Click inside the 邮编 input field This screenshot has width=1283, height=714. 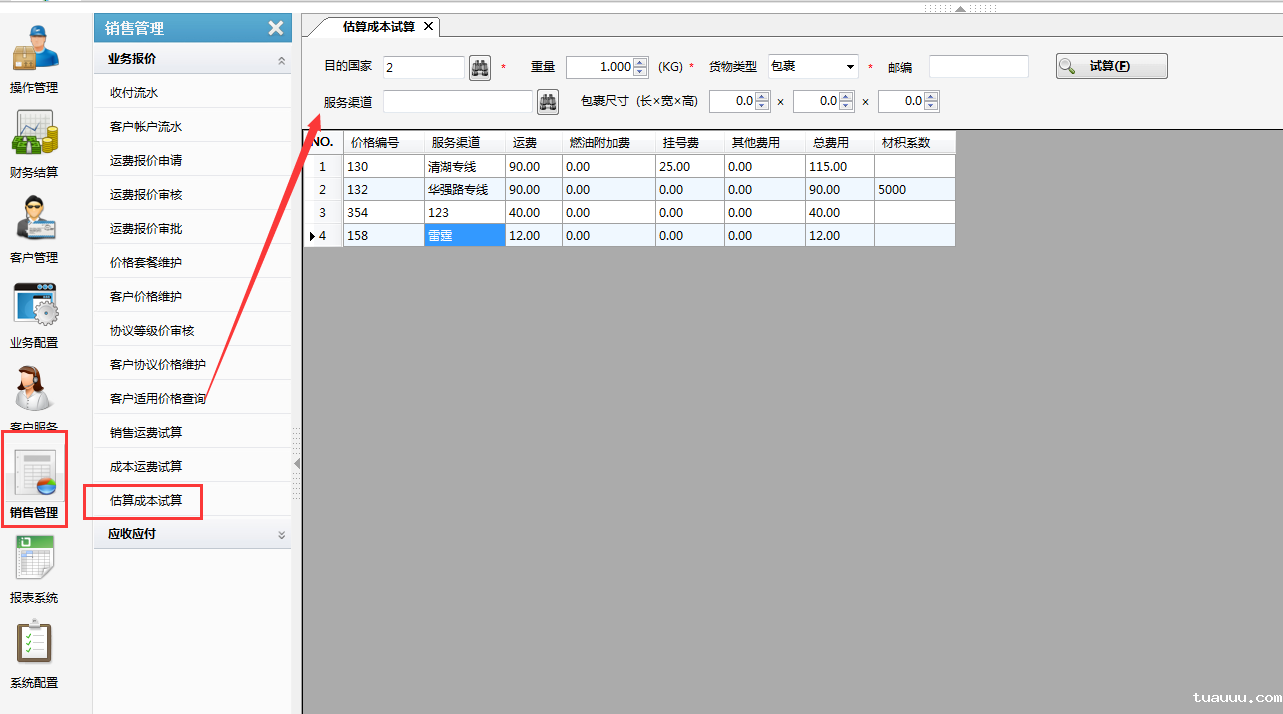(x=977, y=66)
